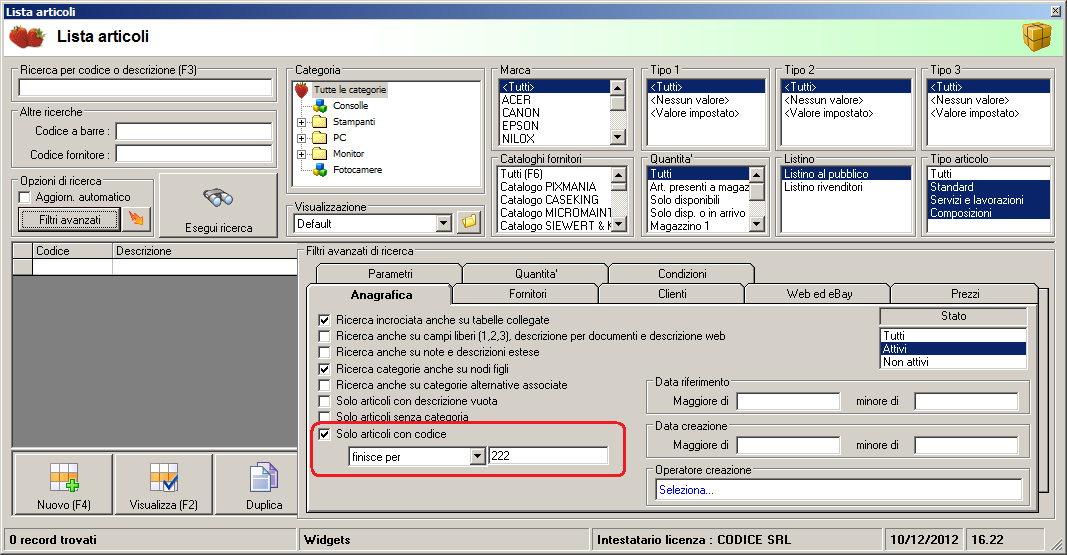This screenshot has width=1067, height=555.
Task: Click the Filtri avanzati button
Action: (x=70, y=219)
